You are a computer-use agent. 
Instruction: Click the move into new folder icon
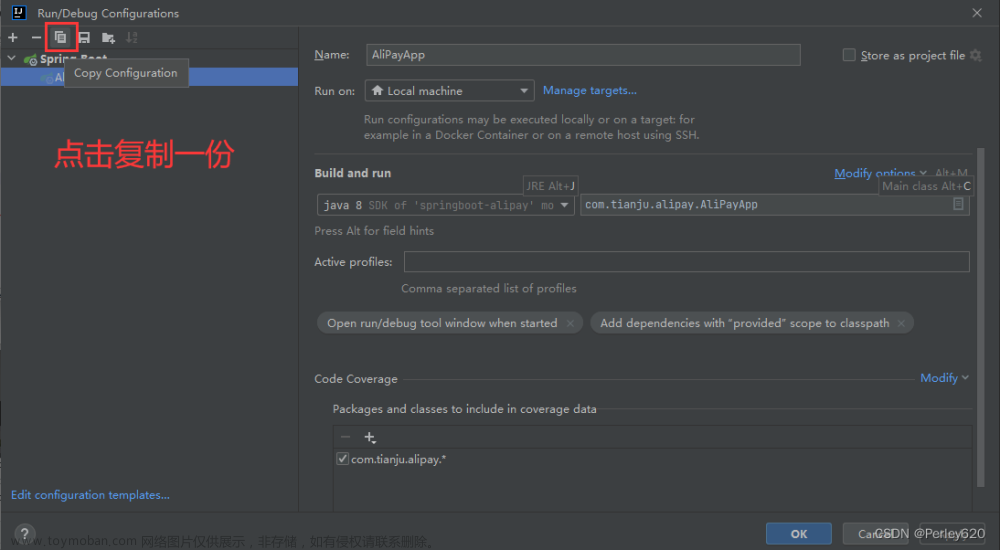pos(108,38)
